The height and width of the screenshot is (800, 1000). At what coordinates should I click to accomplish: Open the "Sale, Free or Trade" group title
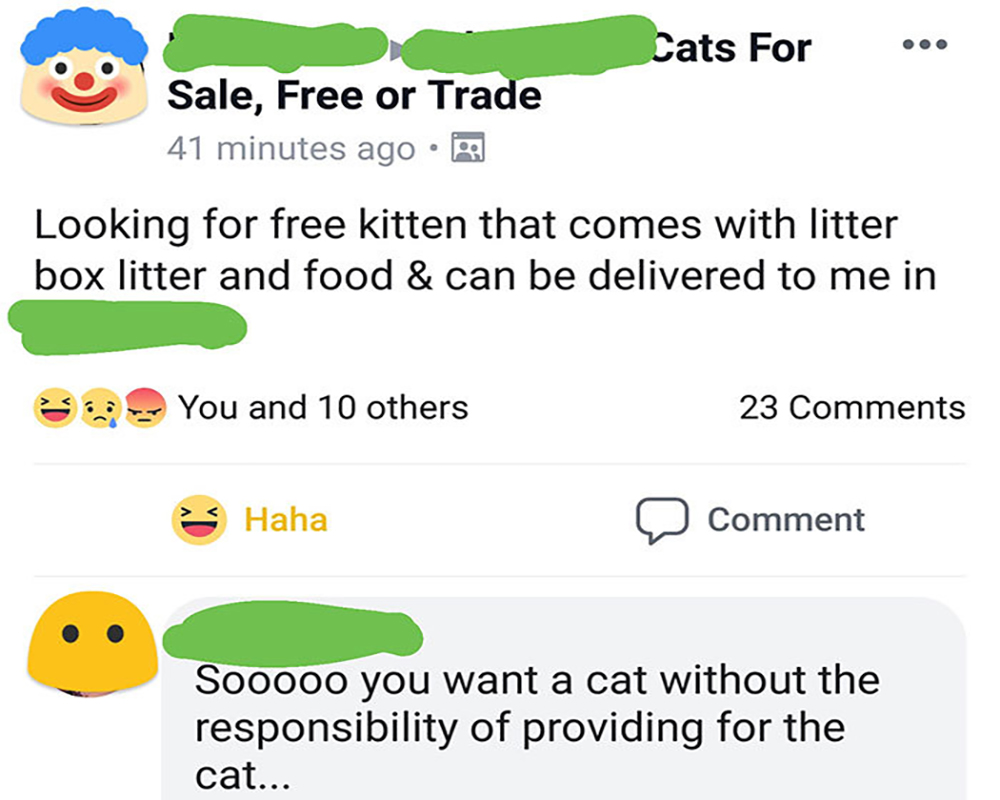click(354, 96)
